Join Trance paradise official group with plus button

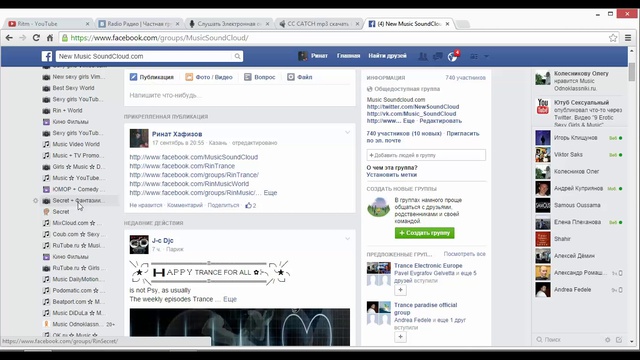pos(400,337)
